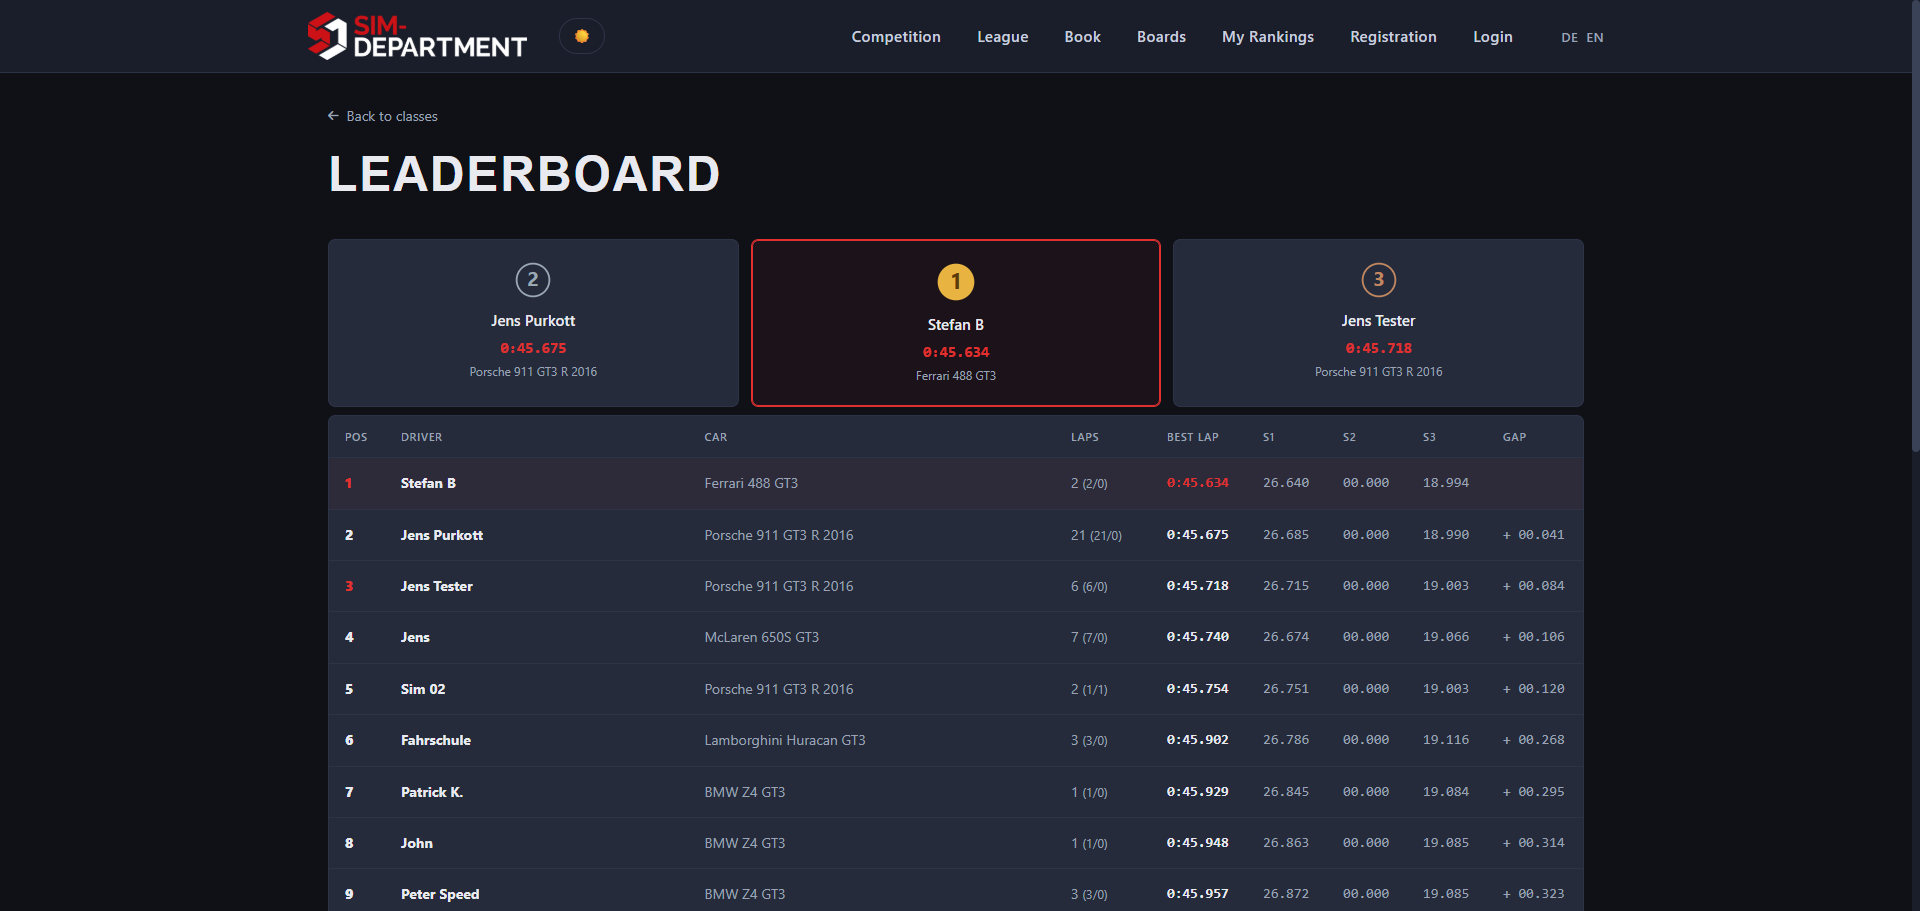Click the position 3 badge on Jens Tester card

[x=1378, y=280]
